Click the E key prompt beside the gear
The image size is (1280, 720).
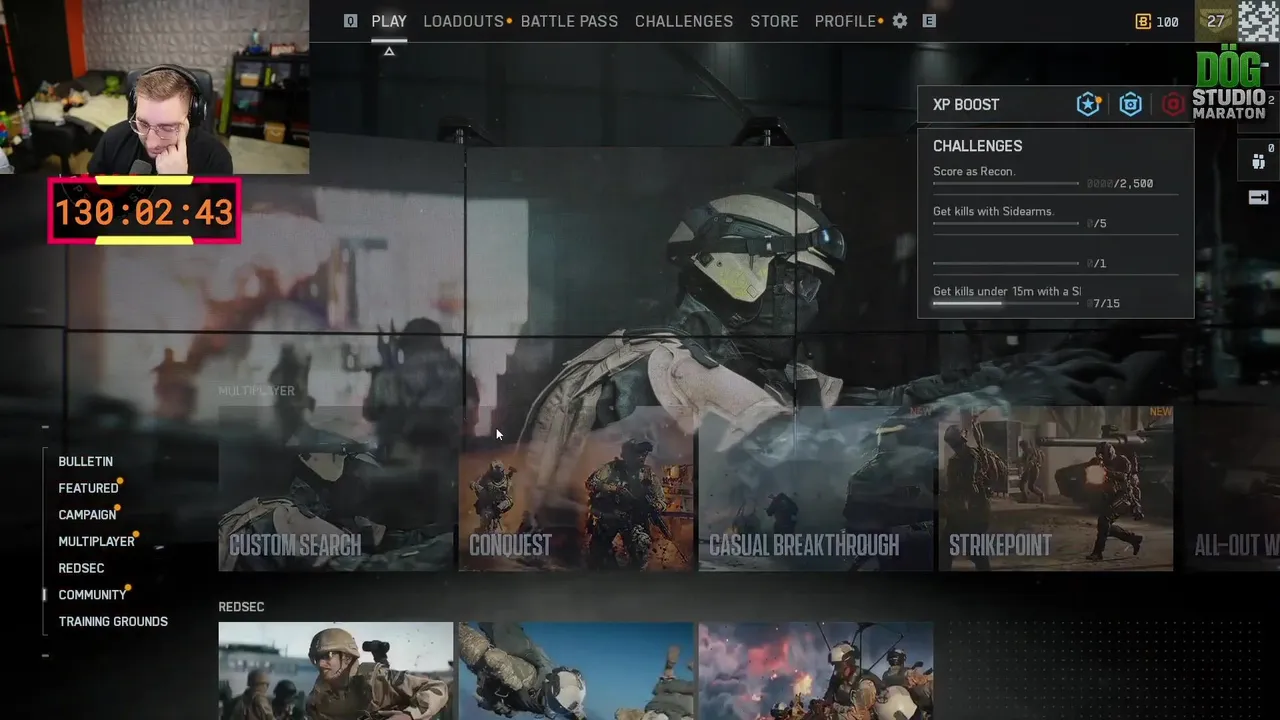pyautogui.click(x=929, y=21)
